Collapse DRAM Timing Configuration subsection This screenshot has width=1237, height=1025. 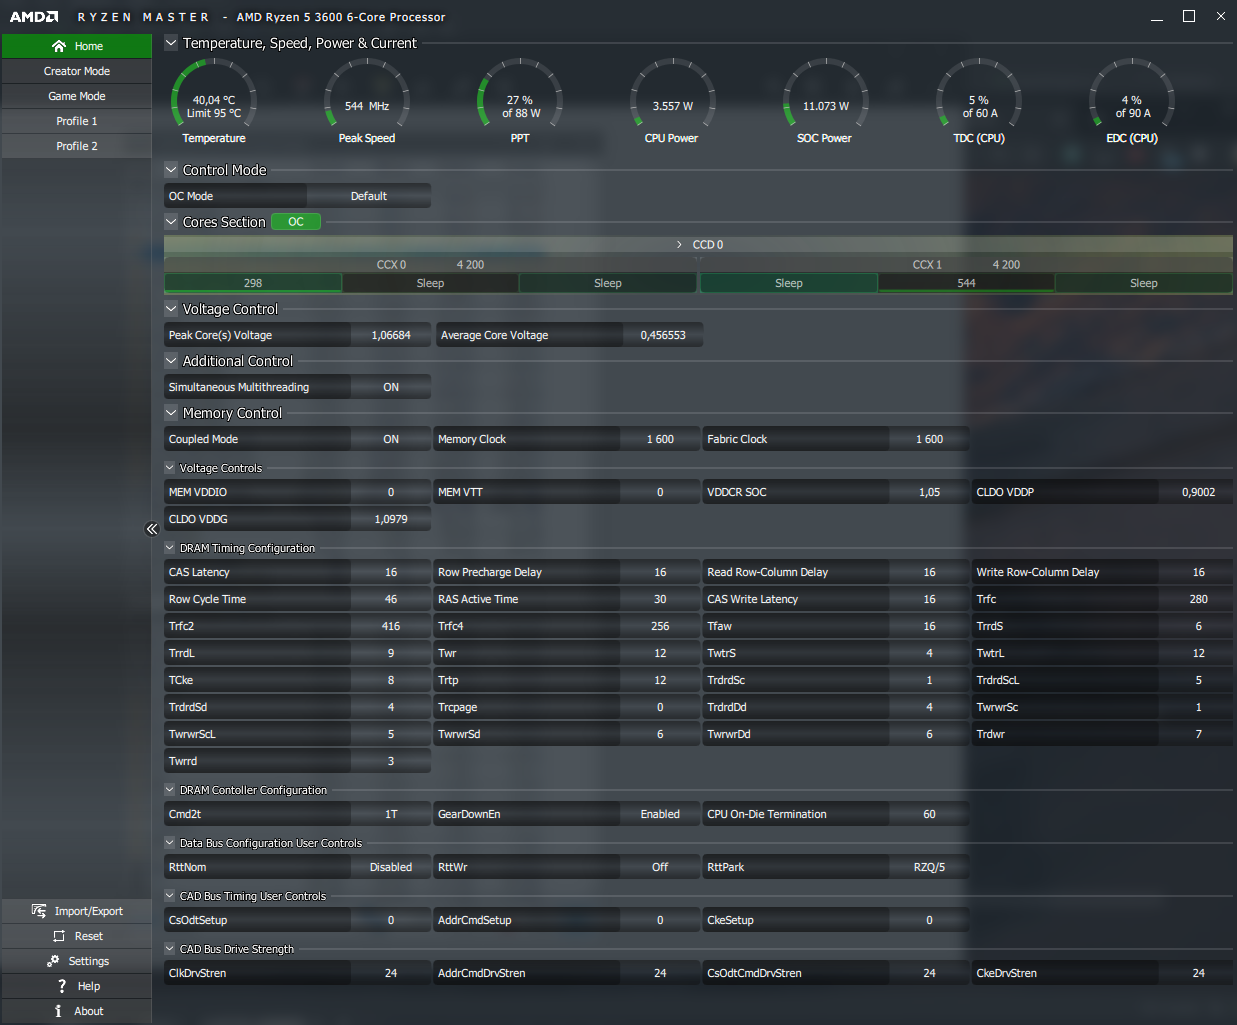[x=170, y=547]
